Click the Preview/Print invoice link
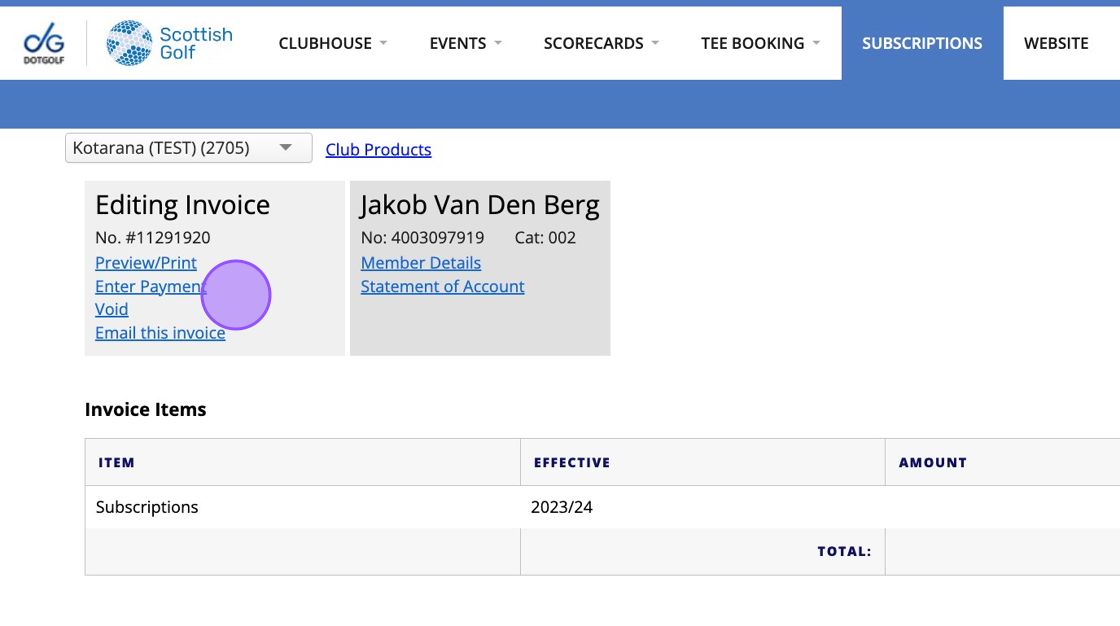The height and width of the screenshot is (626, 1120). [146, 263]
